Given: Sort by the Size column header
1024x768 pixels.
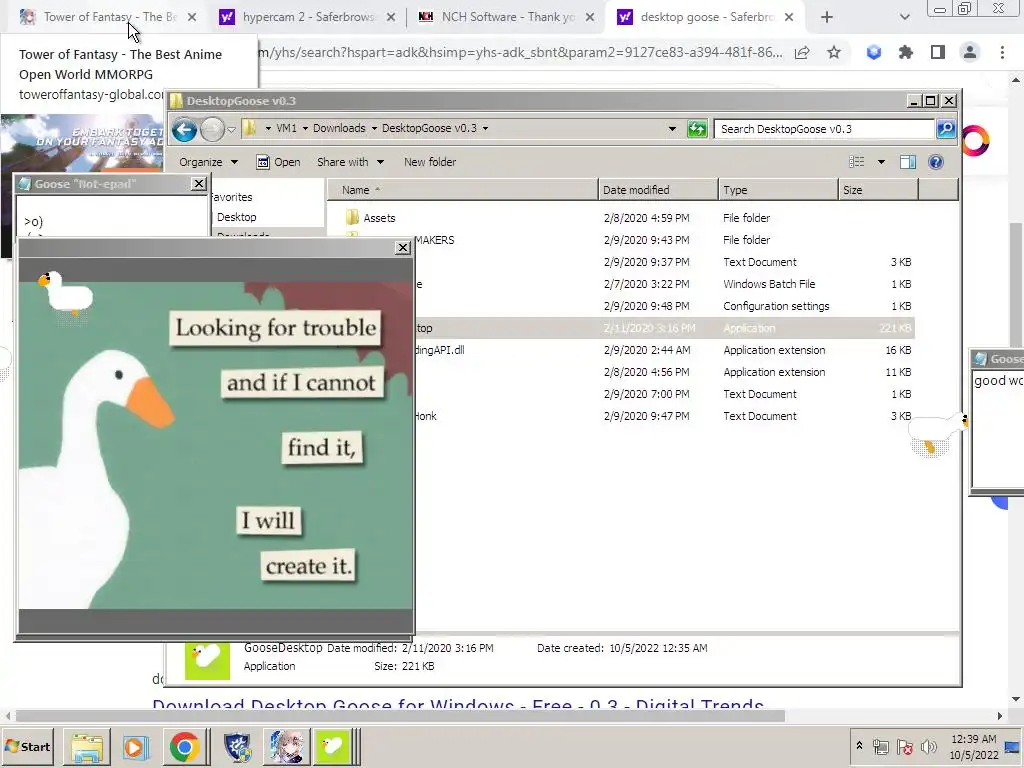Looking at the screenshot, I should (x=878, y=190).
